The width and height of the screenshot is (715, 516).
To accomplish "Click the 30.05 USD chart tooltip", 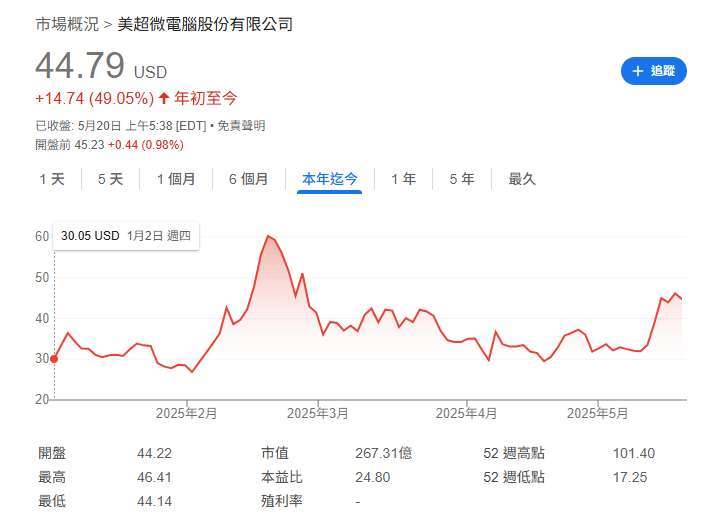I will click(126, 236).
